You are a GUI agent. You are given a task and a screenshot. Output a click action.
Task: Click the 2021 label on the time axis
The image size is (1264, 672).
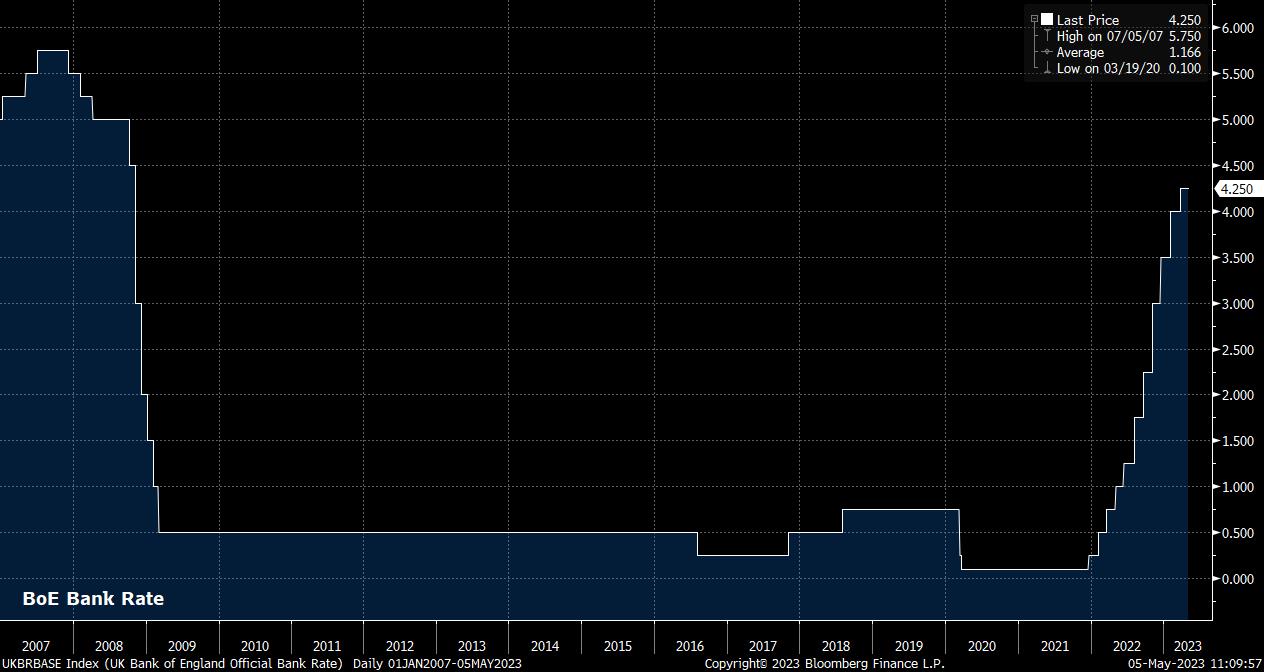[x=1054, y=646]
